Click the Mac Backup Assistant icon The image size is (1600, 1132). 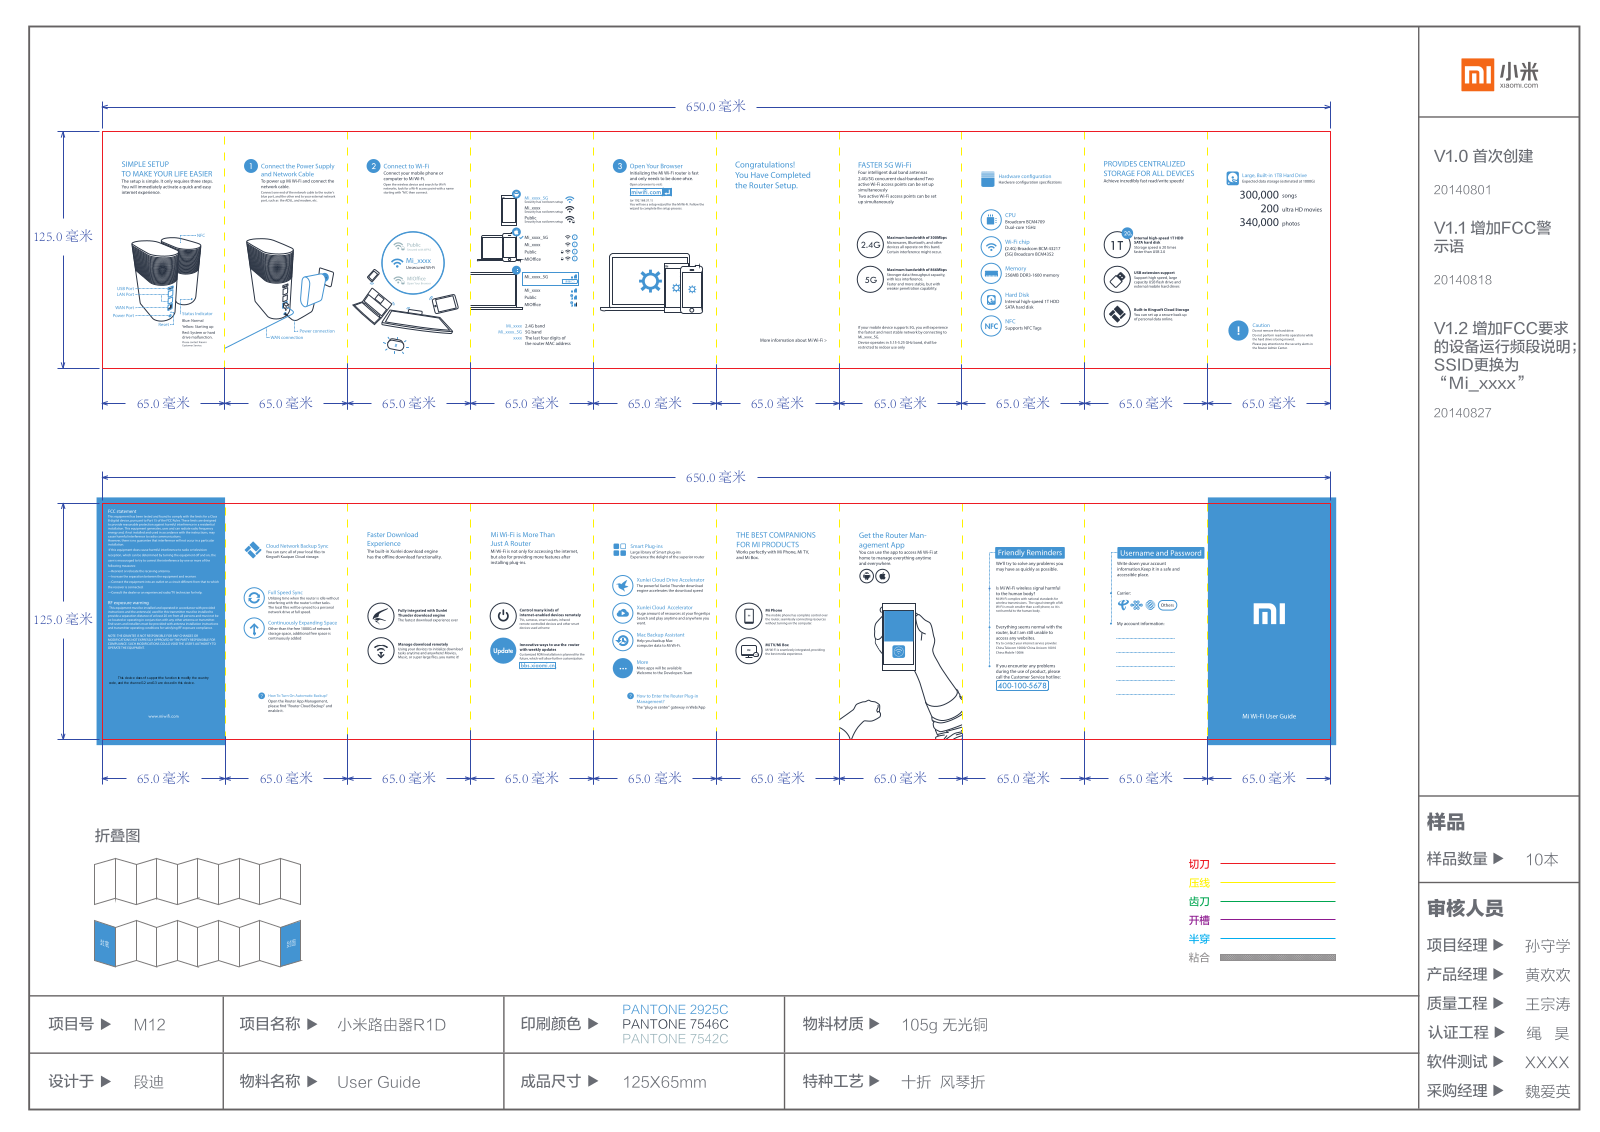(622, 640)
